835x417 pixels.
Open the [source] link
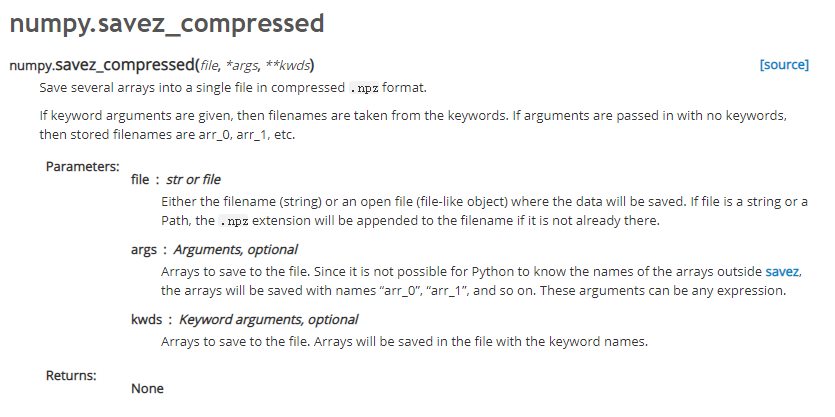point(784,65)
